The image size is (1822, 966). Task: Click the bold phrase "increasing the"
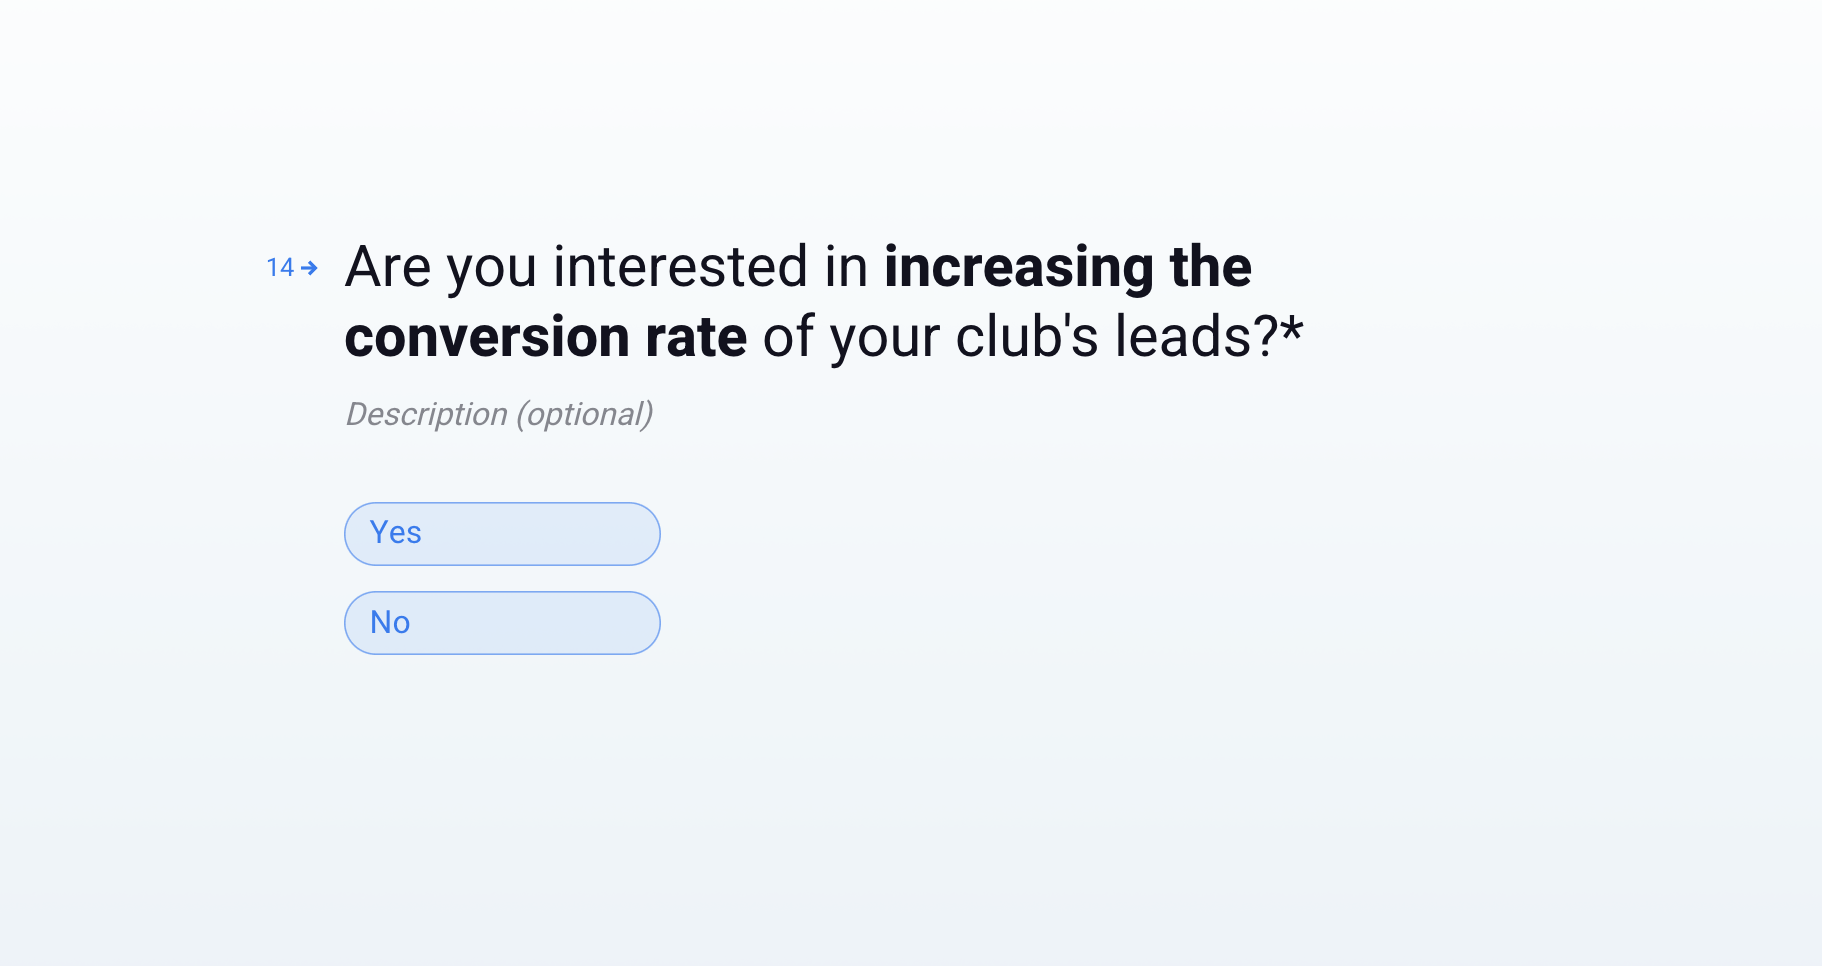[x=1067, y=267]
